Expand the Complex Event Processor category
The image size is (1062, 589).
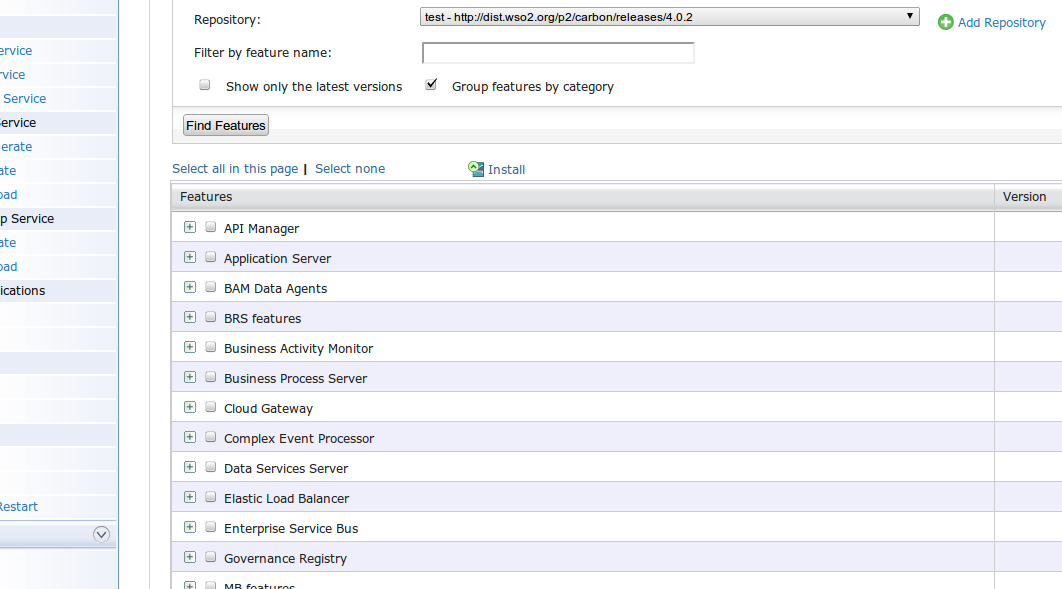[x=190, y=437]
